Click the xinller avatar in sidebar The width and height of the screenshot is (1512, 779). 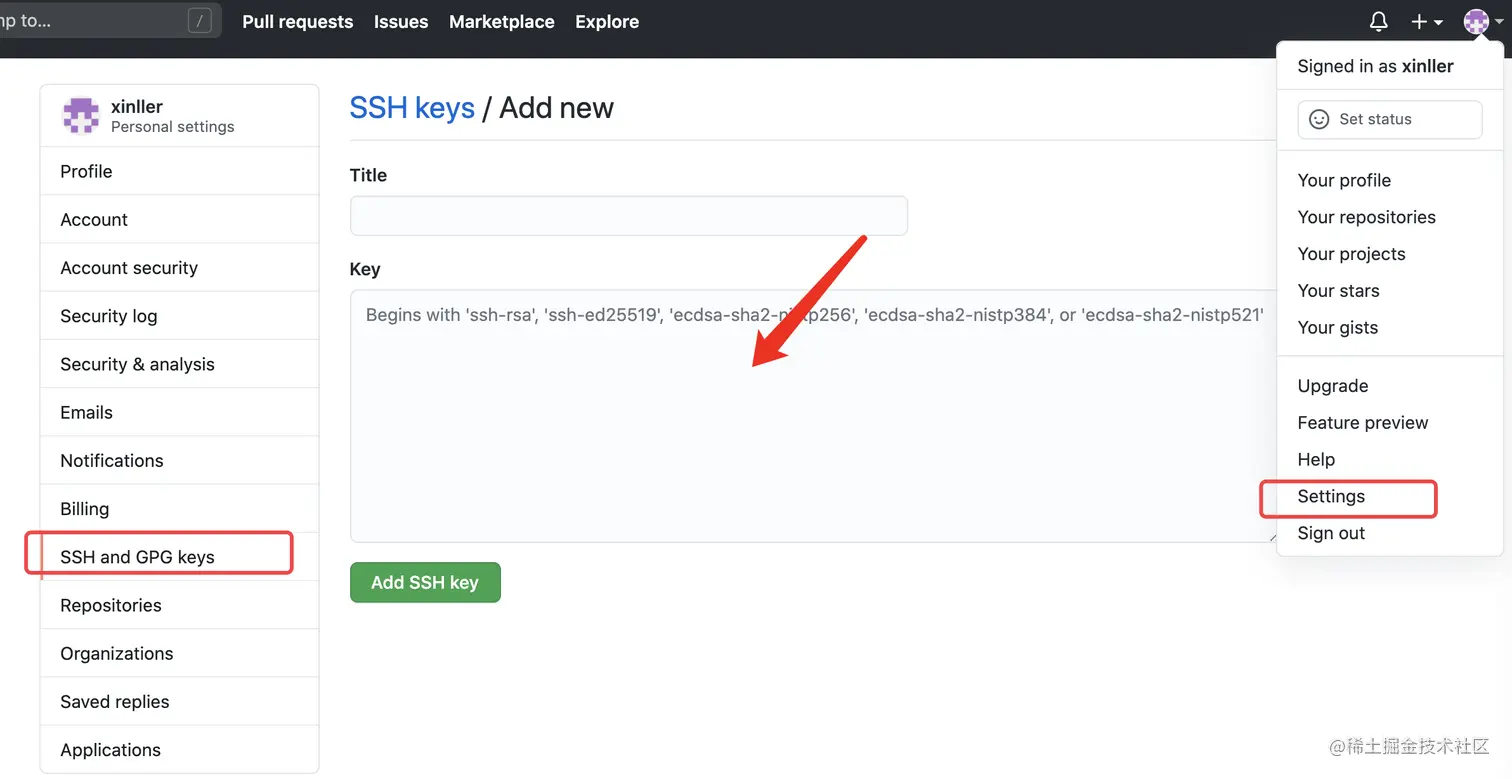(x=81, y=116)
